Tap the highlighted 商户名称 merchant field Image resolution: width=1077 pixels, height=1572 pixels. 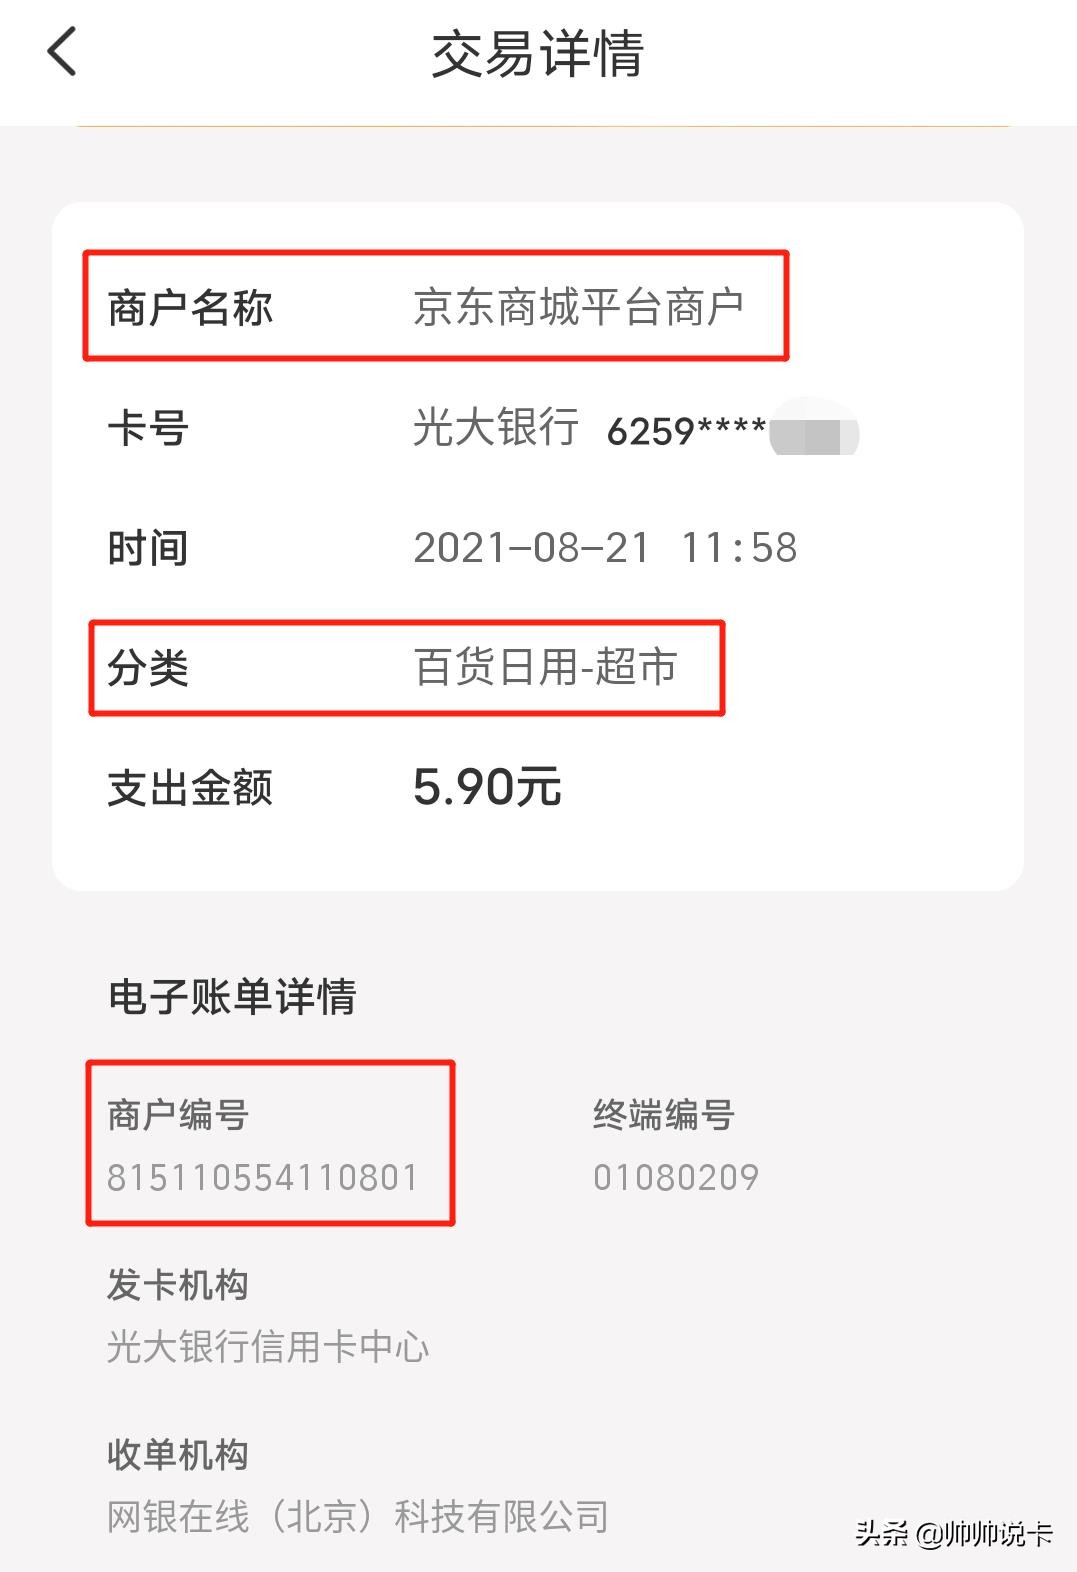188,307
